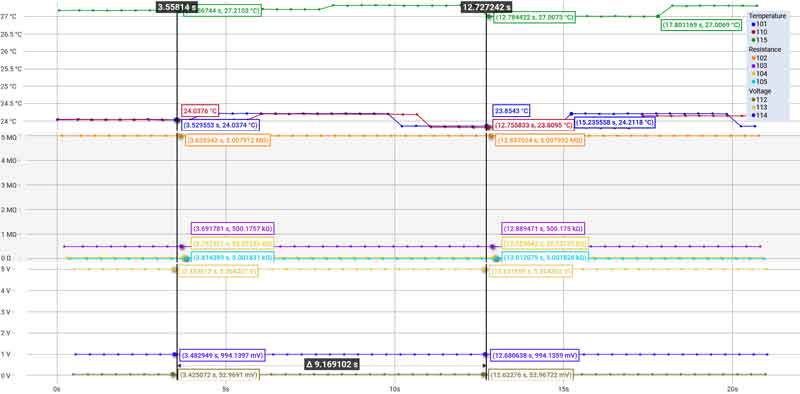
Task: Click the orange 12.83 s 5.0079 MΩ label
Action: click(x=540, y=140)
